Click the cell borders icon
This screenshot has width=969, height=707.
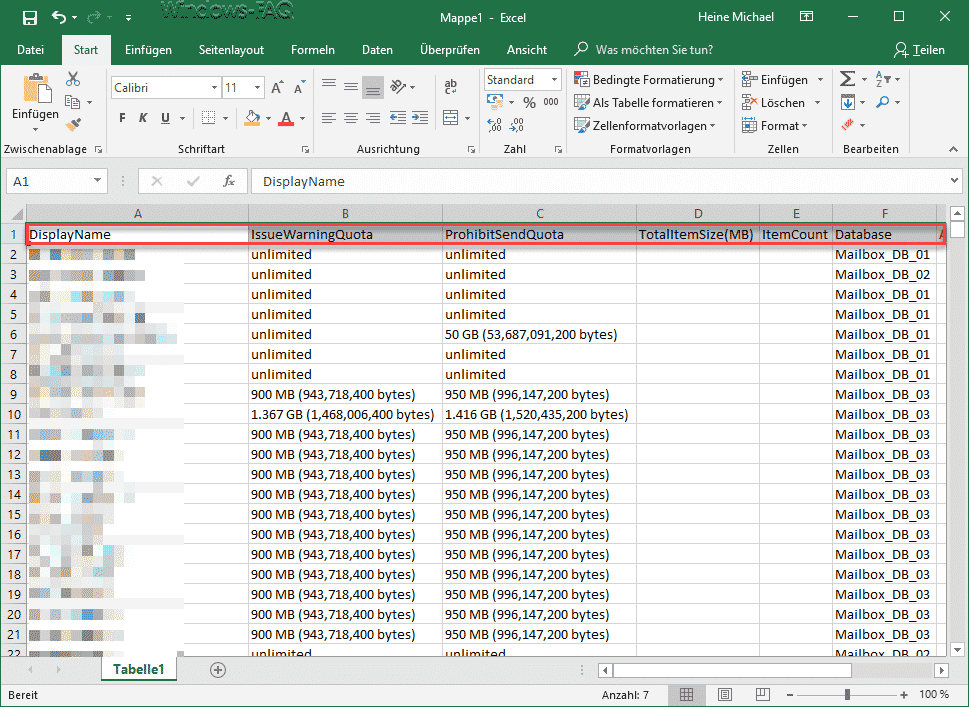[209, 117]
